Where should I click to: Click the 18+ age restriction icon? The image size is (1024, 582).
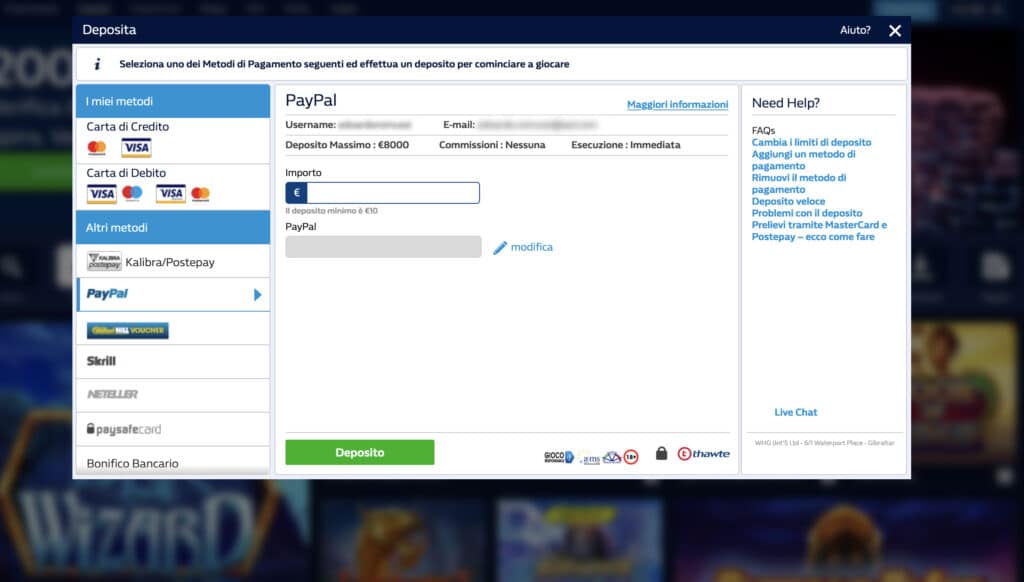[631, 457]
